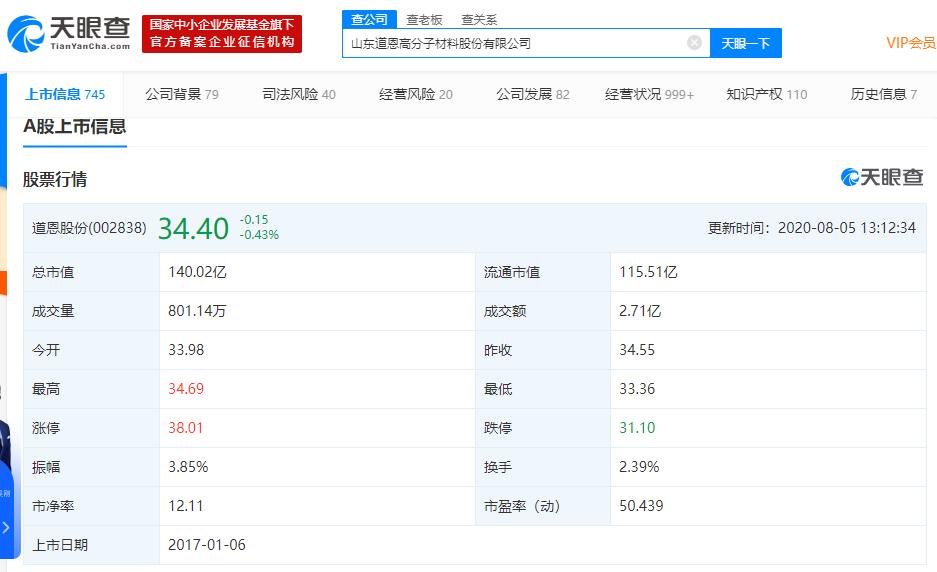The width and height of the screenshot is (937, 572).
Task: Click the 总市值 label cell
Action: [91, 272]
